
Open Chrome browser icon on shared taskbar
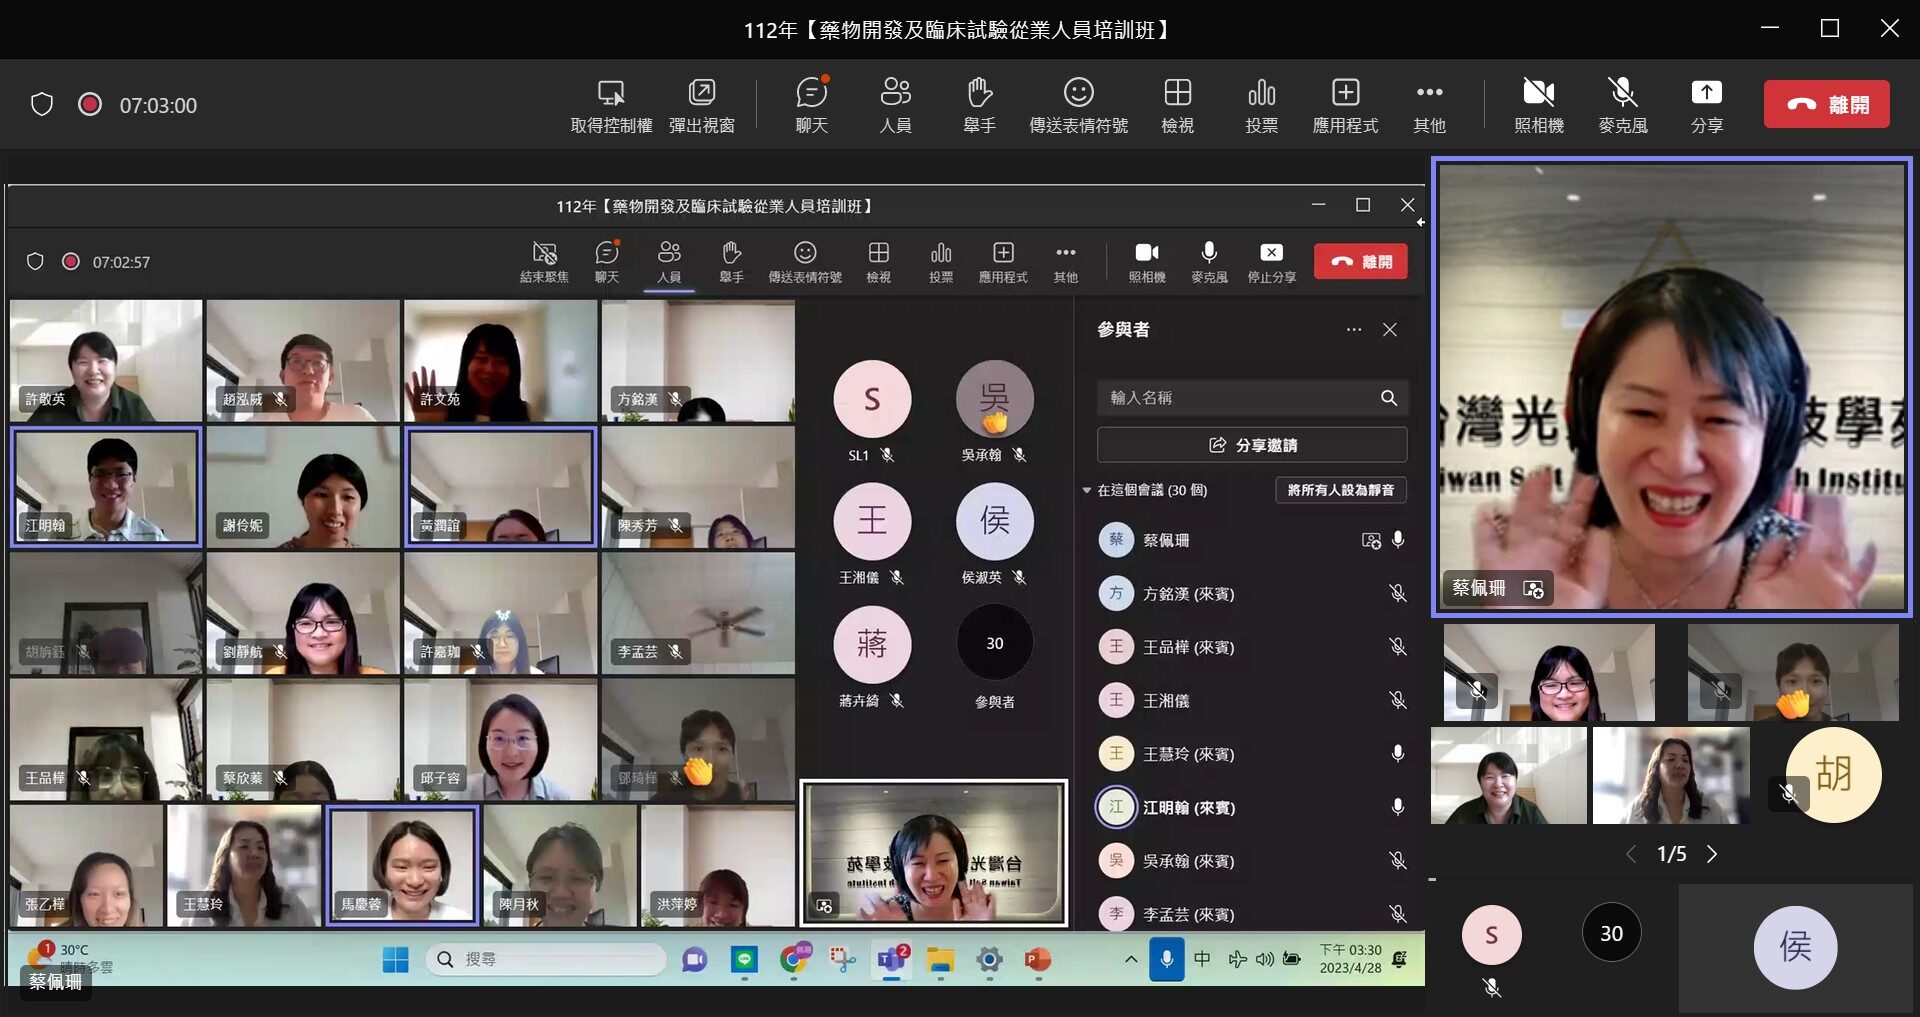794,960
